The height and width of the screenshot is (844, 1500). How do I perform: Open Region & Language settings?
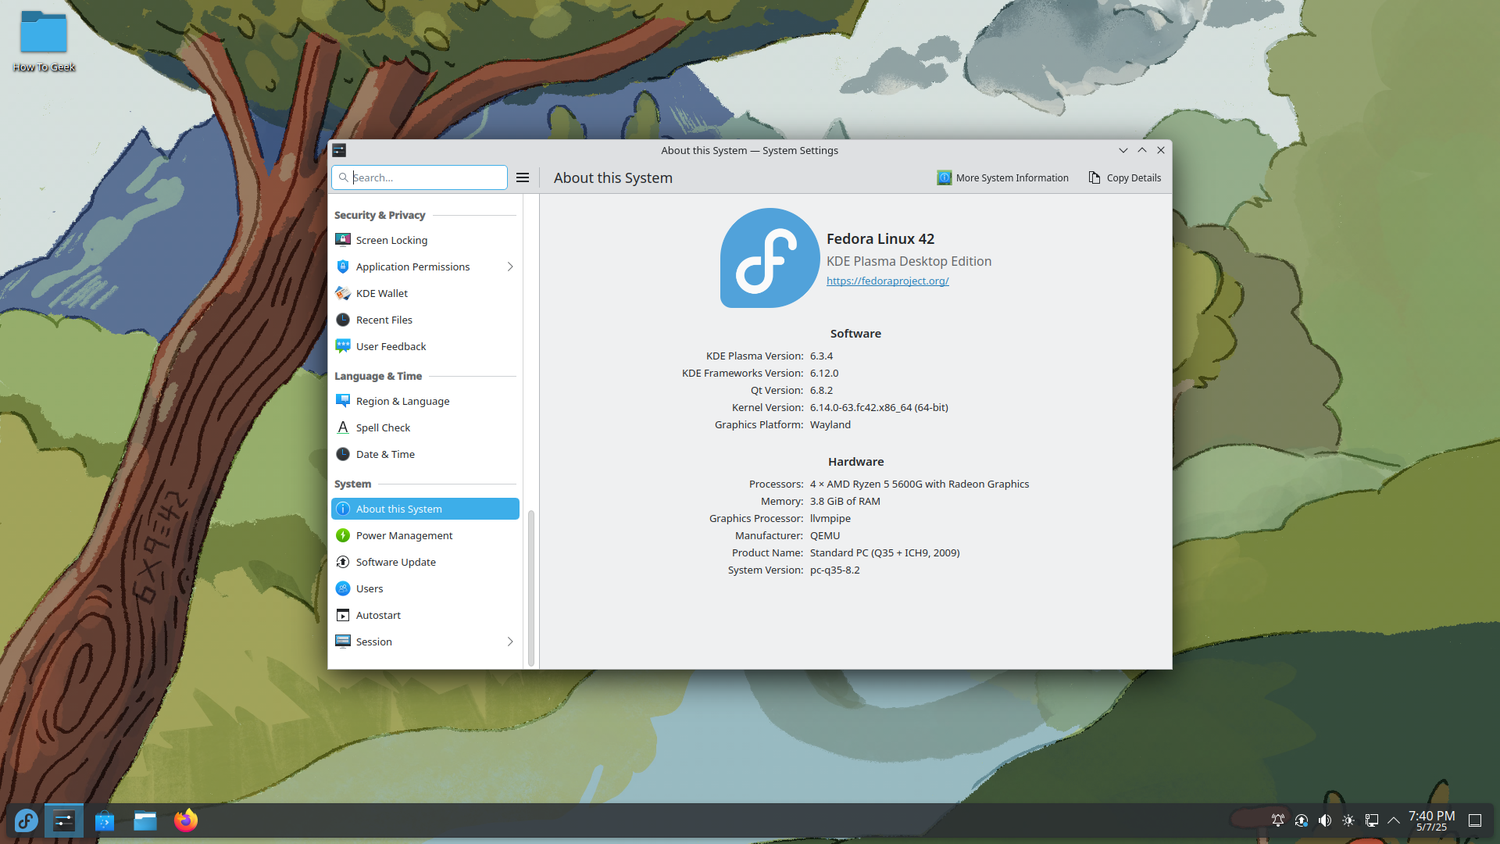(x=425, y=401)
